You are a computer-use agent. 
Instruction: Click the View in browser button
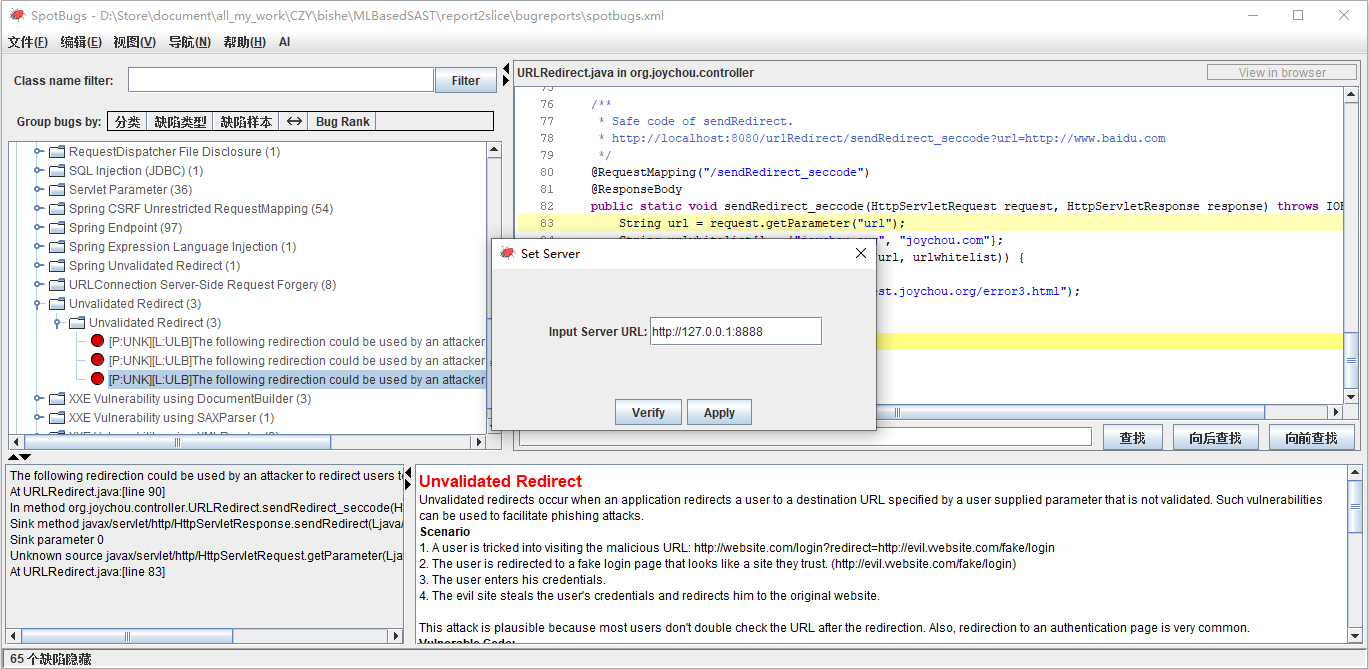coord(1282,72)
